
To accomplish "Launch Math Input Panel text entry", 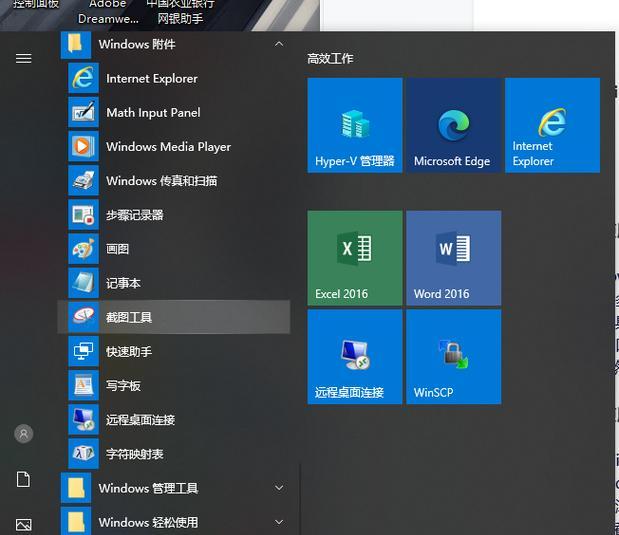I will 153,113.
